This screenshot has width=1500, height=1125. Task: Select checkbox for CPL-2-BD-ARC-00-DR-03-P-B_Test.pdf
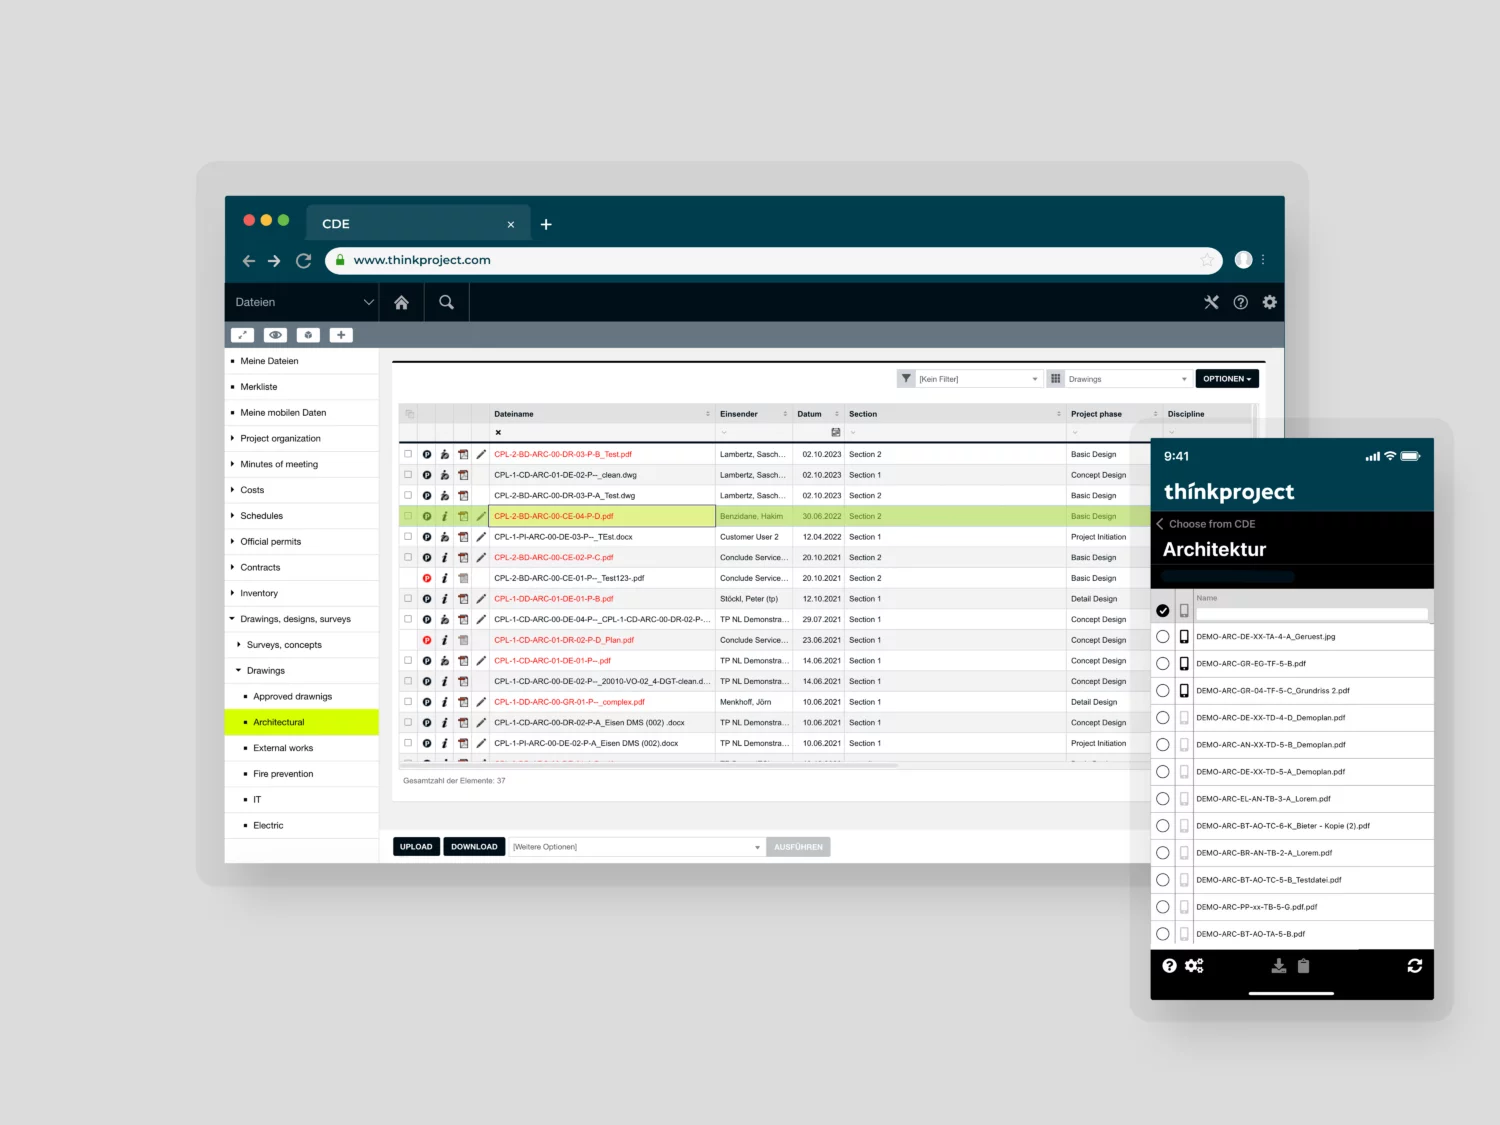(408, 454)
